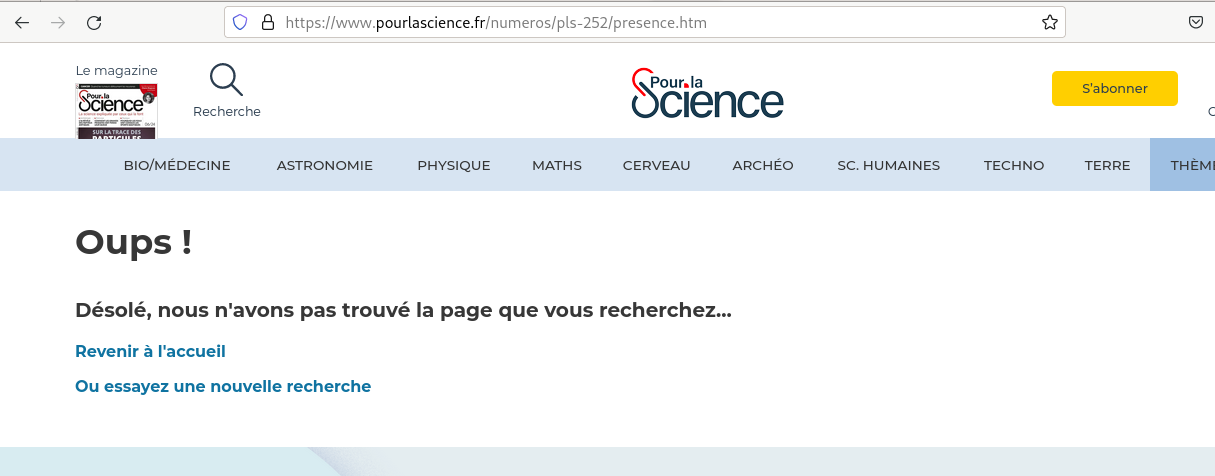Select the ARCHÉO menu item

click(x=763, y=165)
